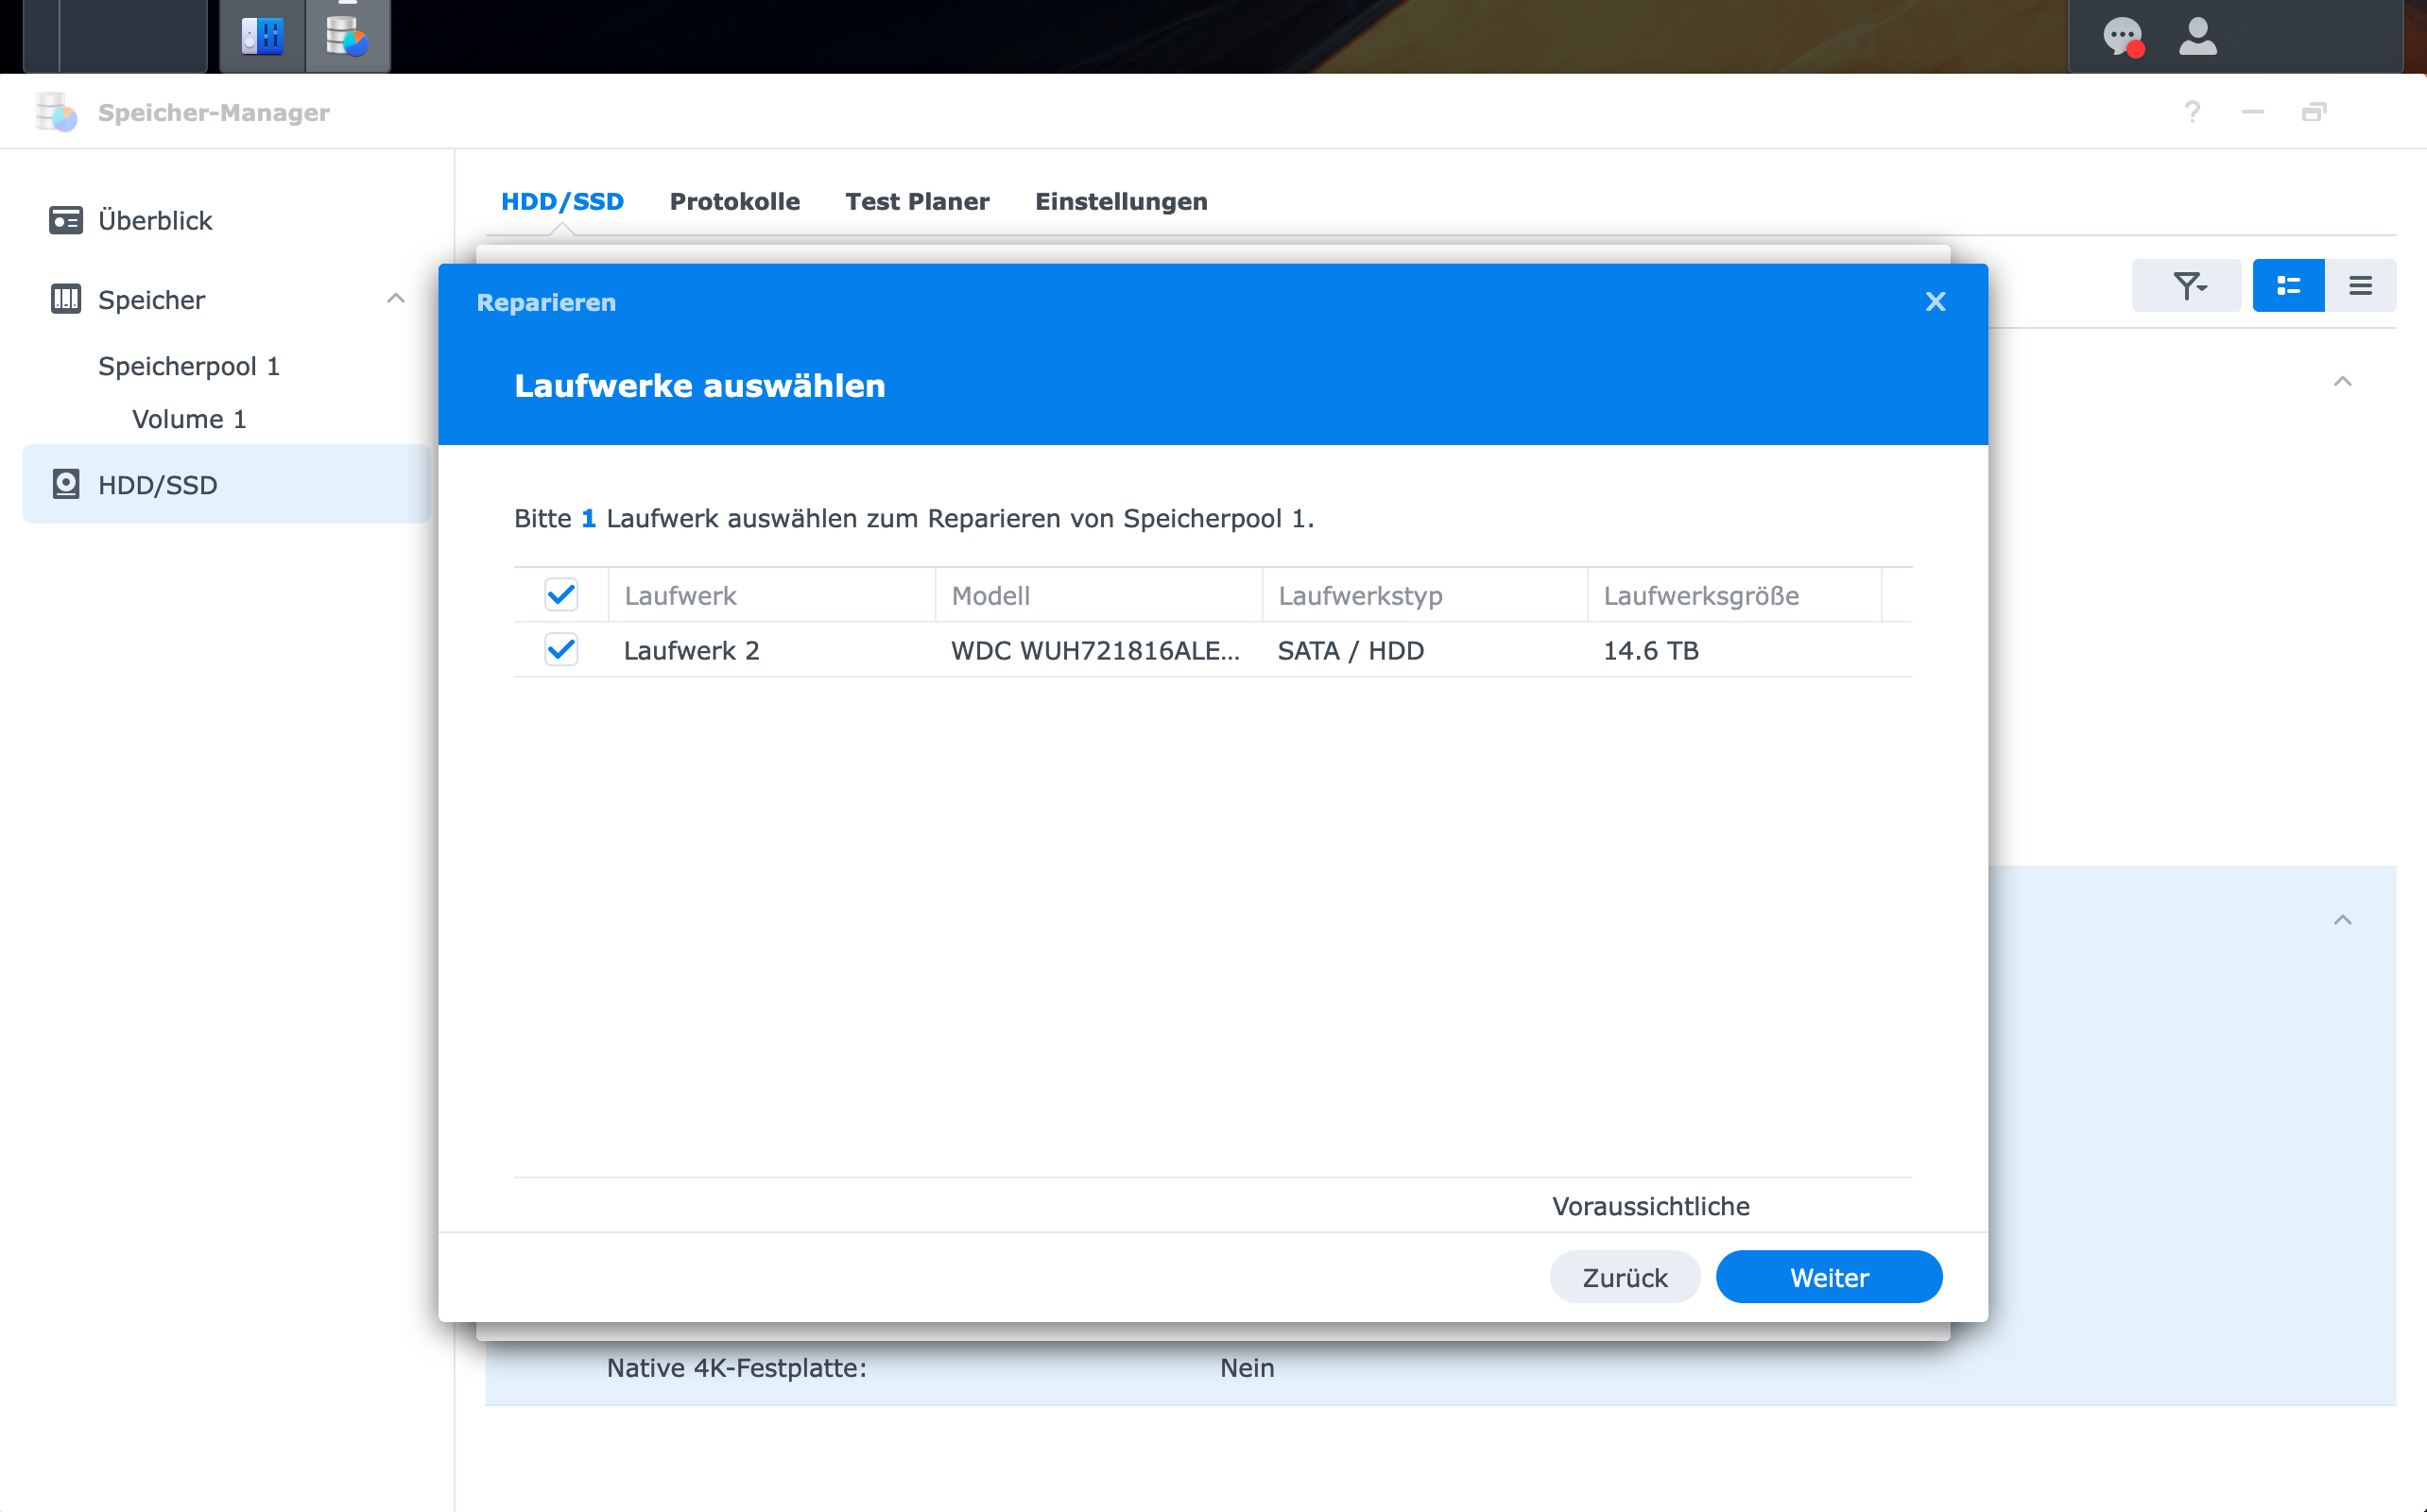Uncheck the Laufwerk 2 checkbox
Viewport: 2427px width, 1512px height.
point(561,650)
